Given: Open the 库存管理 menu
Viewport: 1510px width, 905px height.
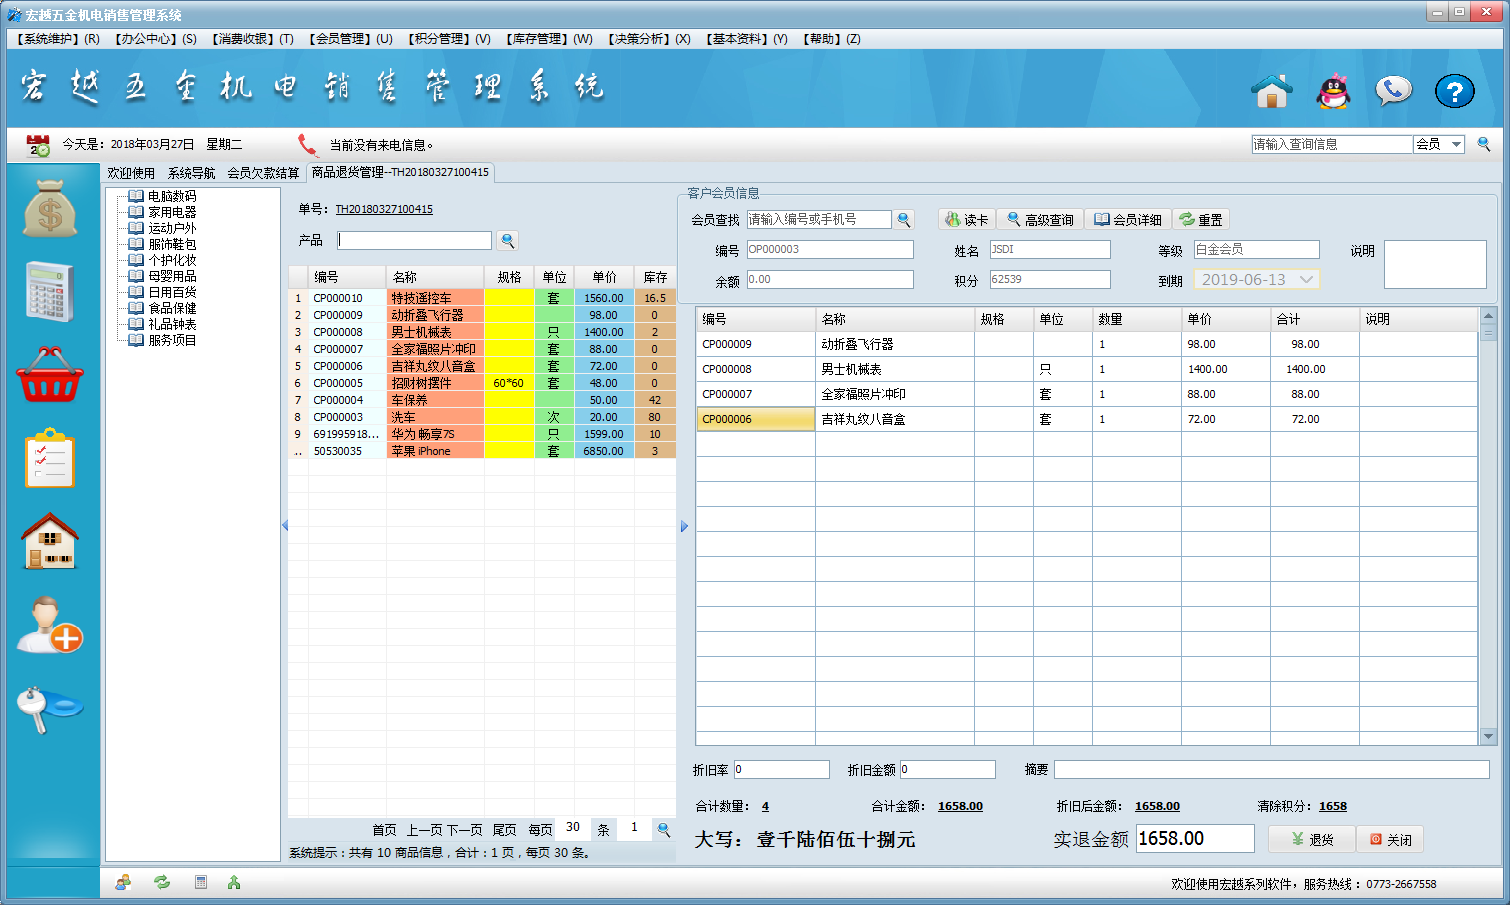Looking at the screenshot, I should tap(549, 39).
